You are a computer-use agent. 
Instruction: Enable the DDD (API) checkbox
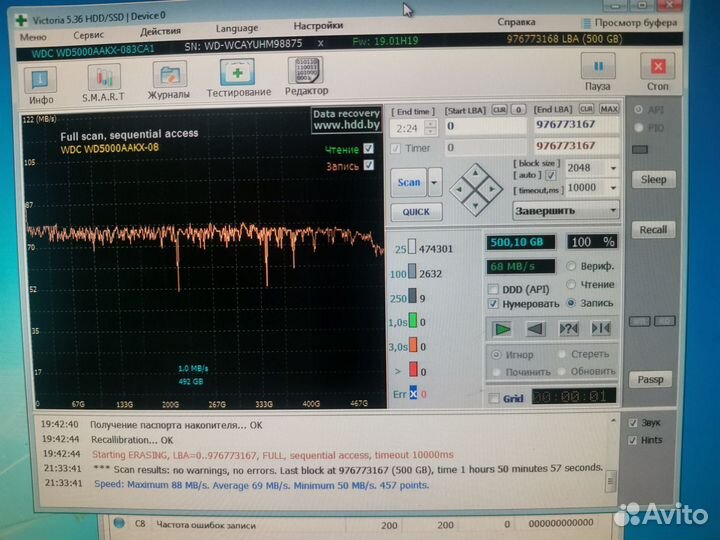tap(494, 288)
